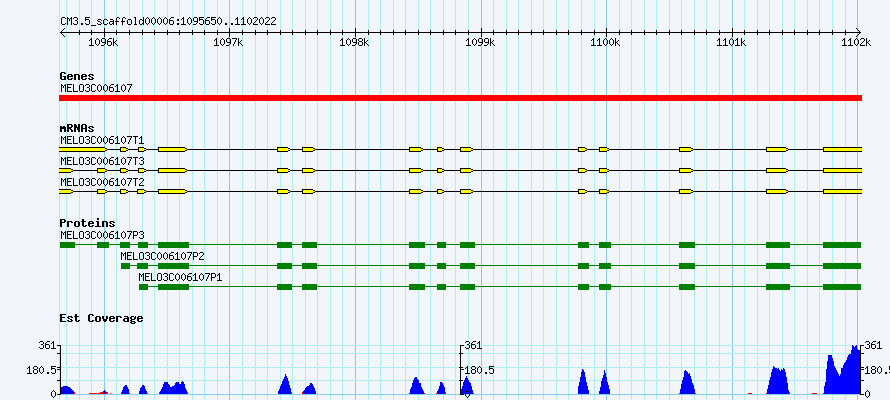The width and height of the screenshot is (890, 400).
Task: Click the left arrow of the ruler
Action: [62, 32]
